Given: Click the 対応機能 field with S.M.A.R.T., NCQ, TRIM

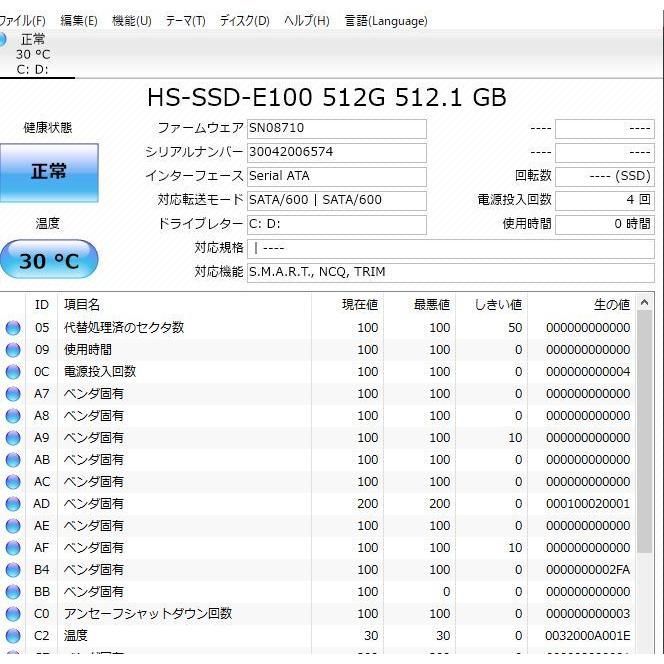Looking at the screenshot, I should pos(451,272).
